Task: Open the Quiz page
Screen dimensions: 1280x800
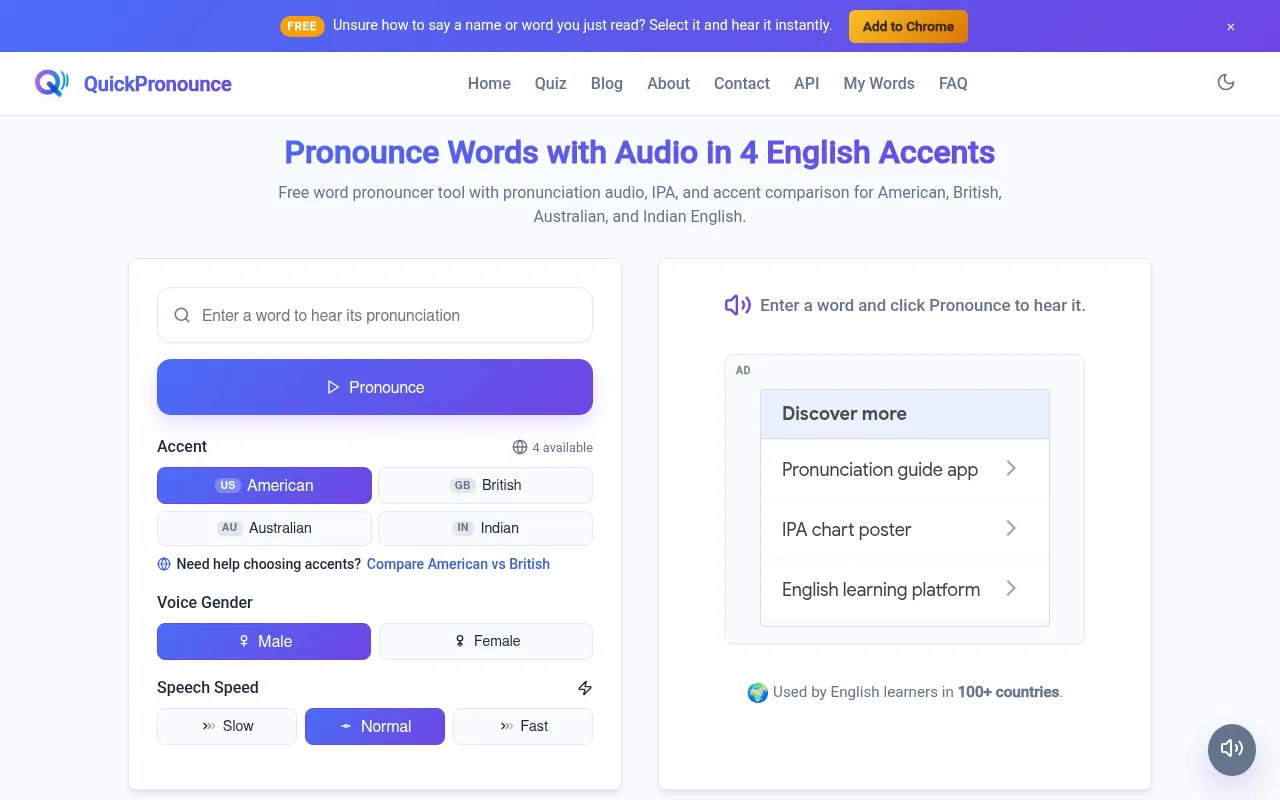Action: pos(551,84)
